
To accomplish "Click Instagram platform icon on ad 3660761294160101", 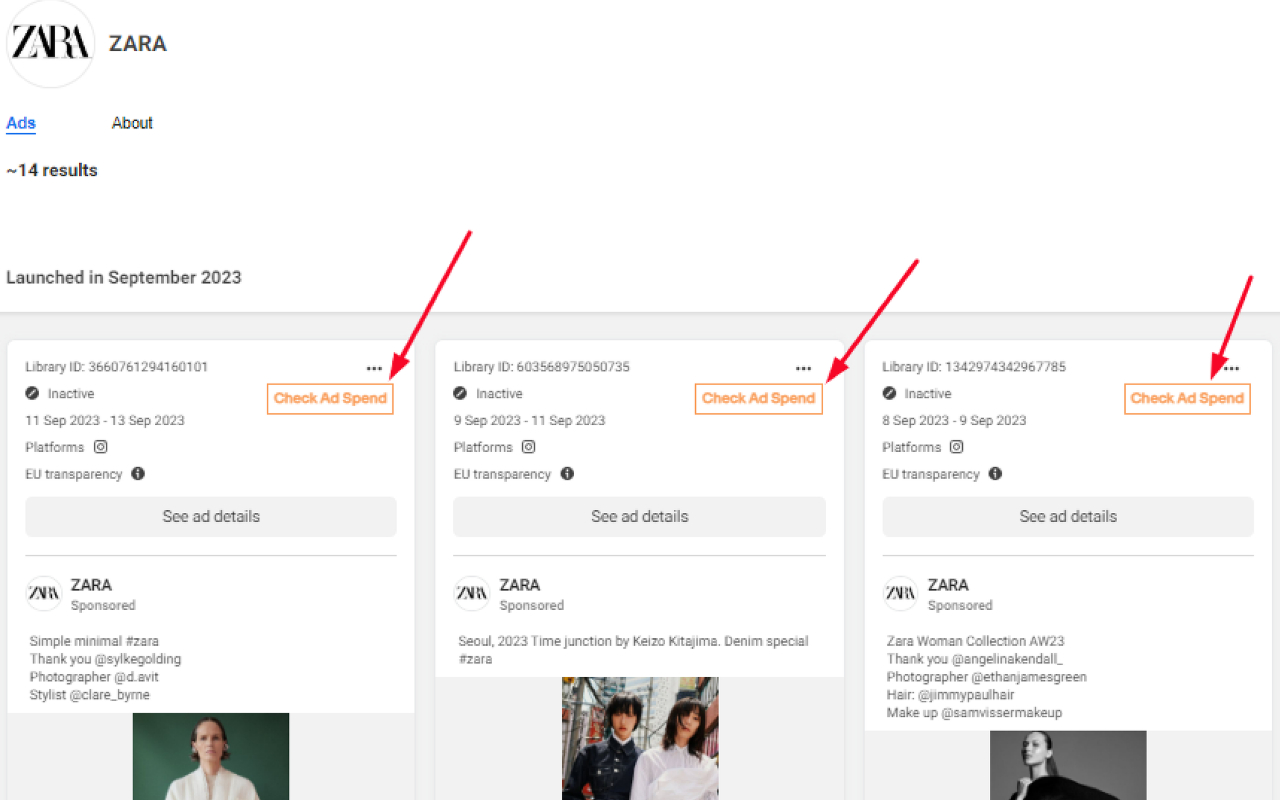I will point(100,447).
